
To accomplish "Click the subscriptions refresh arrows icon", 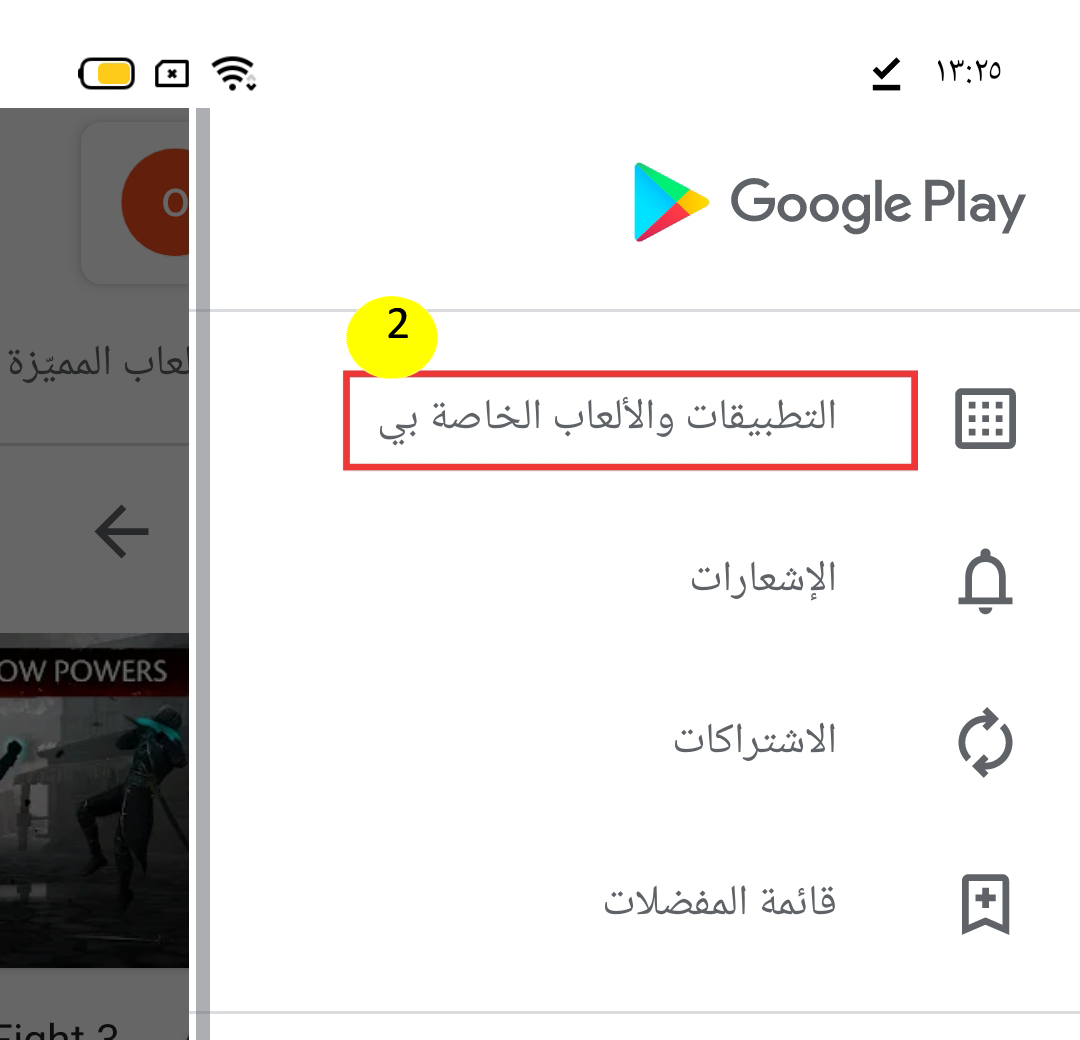I will 985,742.
